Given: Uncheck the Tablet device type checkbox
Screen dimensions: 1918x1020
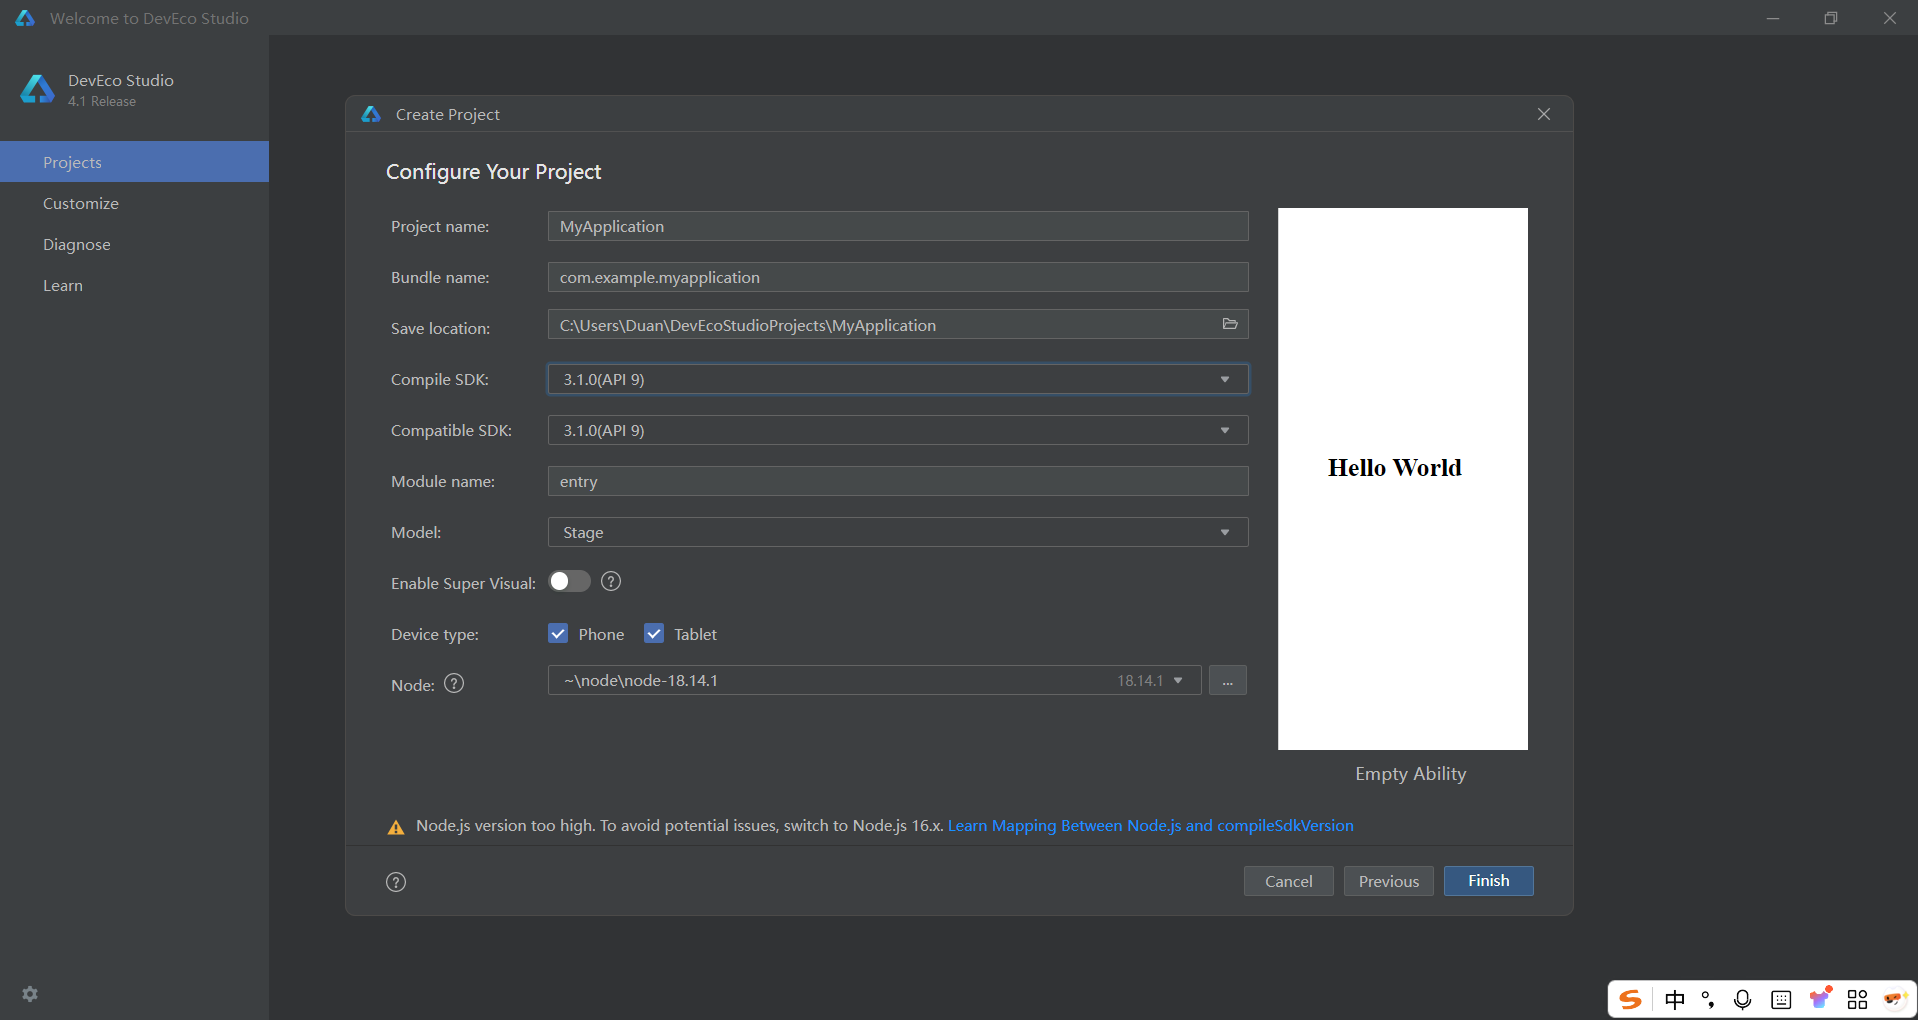Looking at the screenshot, I should pos(654,634).
